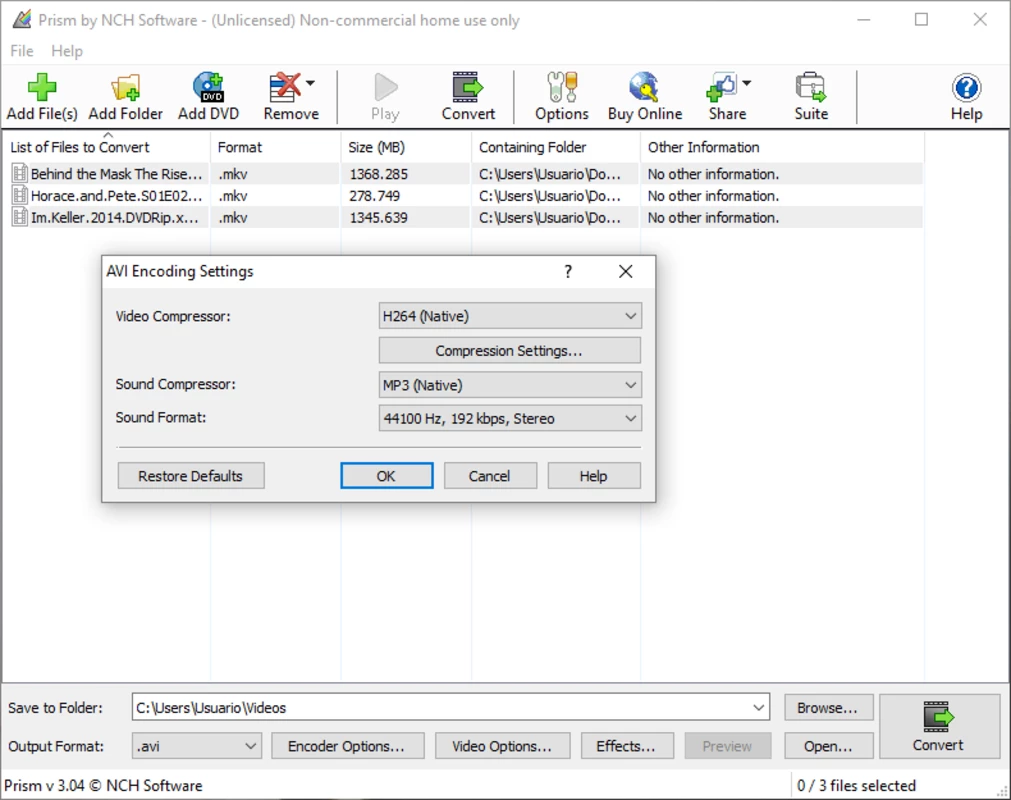Sort by the Format column header
Screen dimensions: 1011x800
pos(275,147)
